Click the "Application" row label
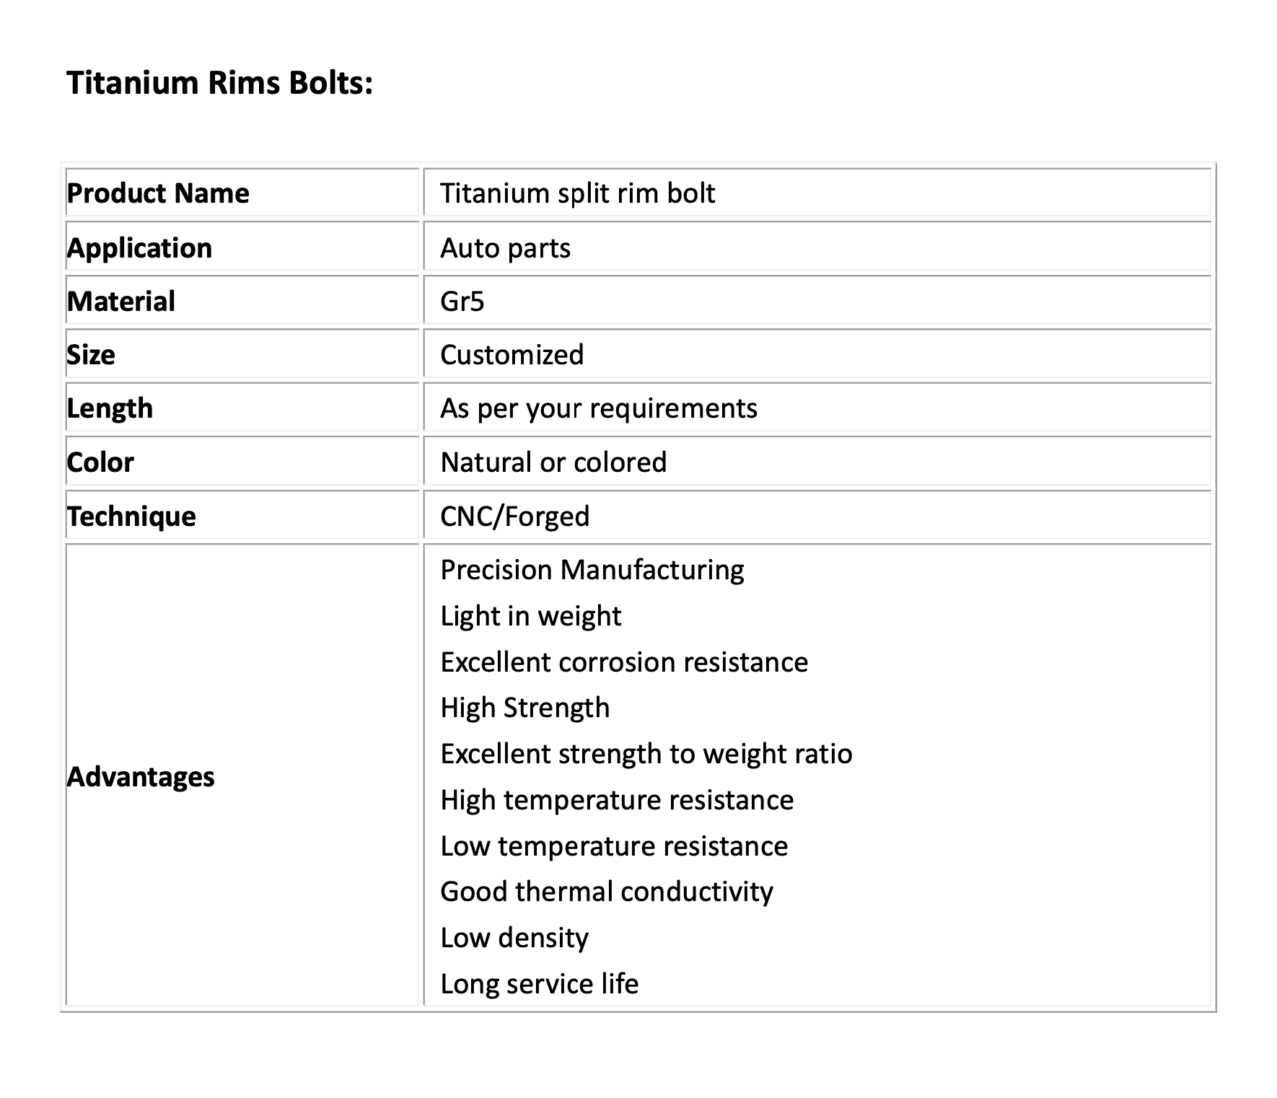This screenshot has width=1277, height=1098. click(x=139, y=248)
